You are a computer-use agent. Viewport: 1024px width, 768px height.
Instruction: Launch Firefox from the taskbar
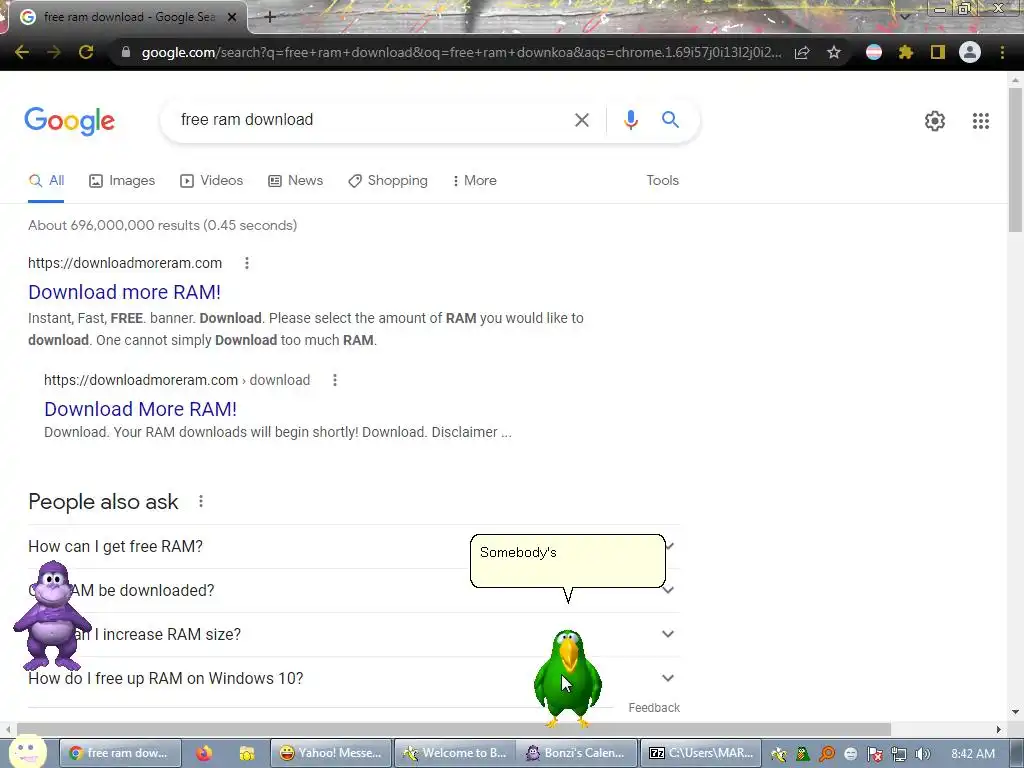(x=204, y=753)
